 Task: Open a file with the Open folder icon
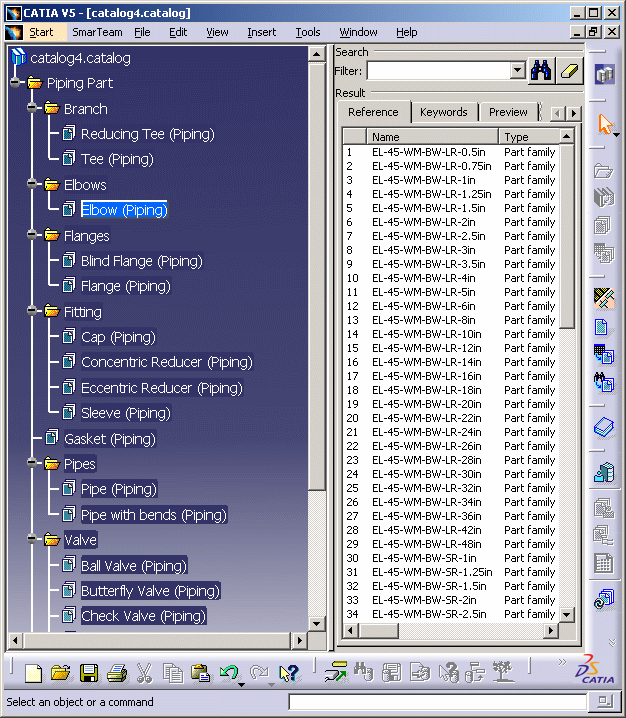click(60, 673)
